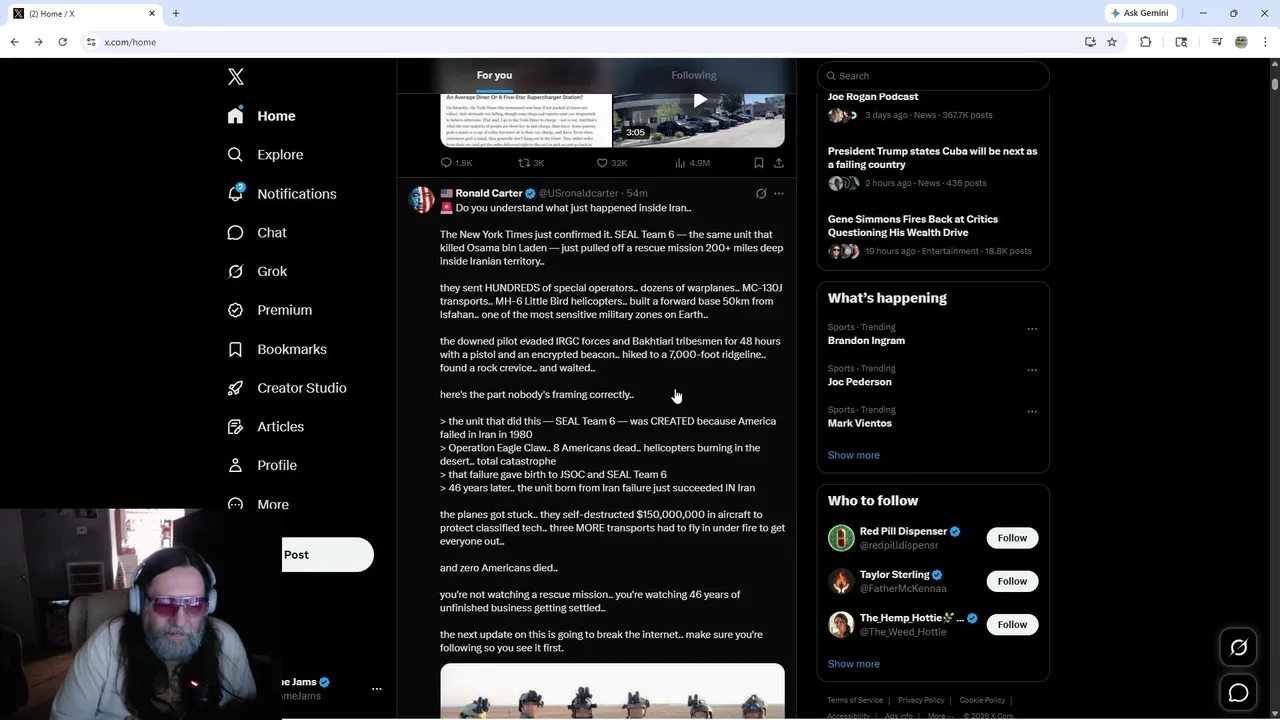Open the floating chat messages button
Screen dimensions: 1280x720
pos(1238,692)
